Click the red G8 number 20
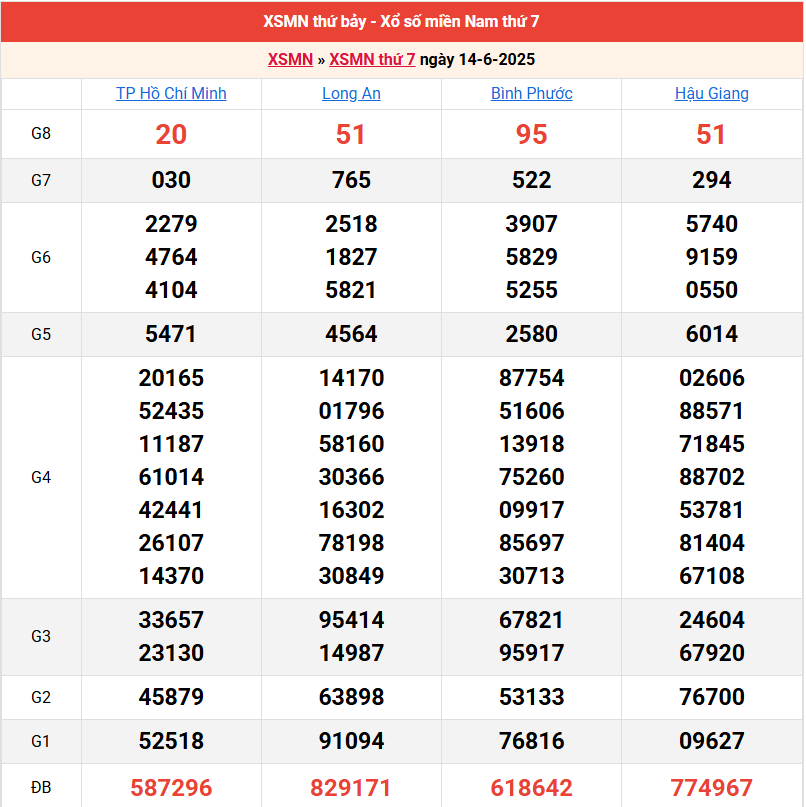This screenshot has width=806, height=807. [171, 135]
